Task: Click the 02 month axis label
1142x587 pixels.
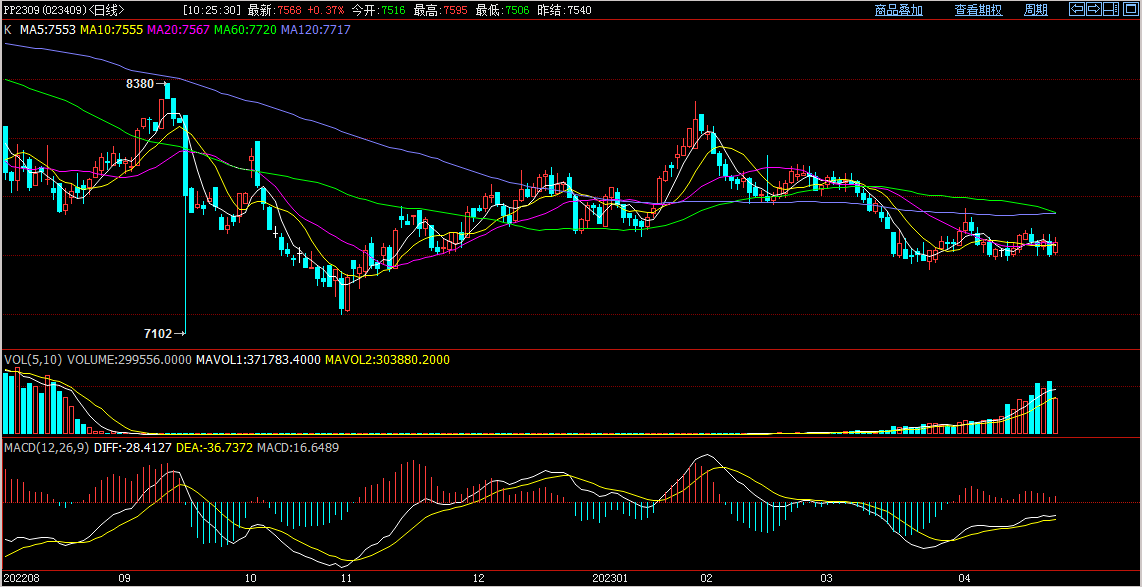Action: pyautogui.click(x=706, y=578)
